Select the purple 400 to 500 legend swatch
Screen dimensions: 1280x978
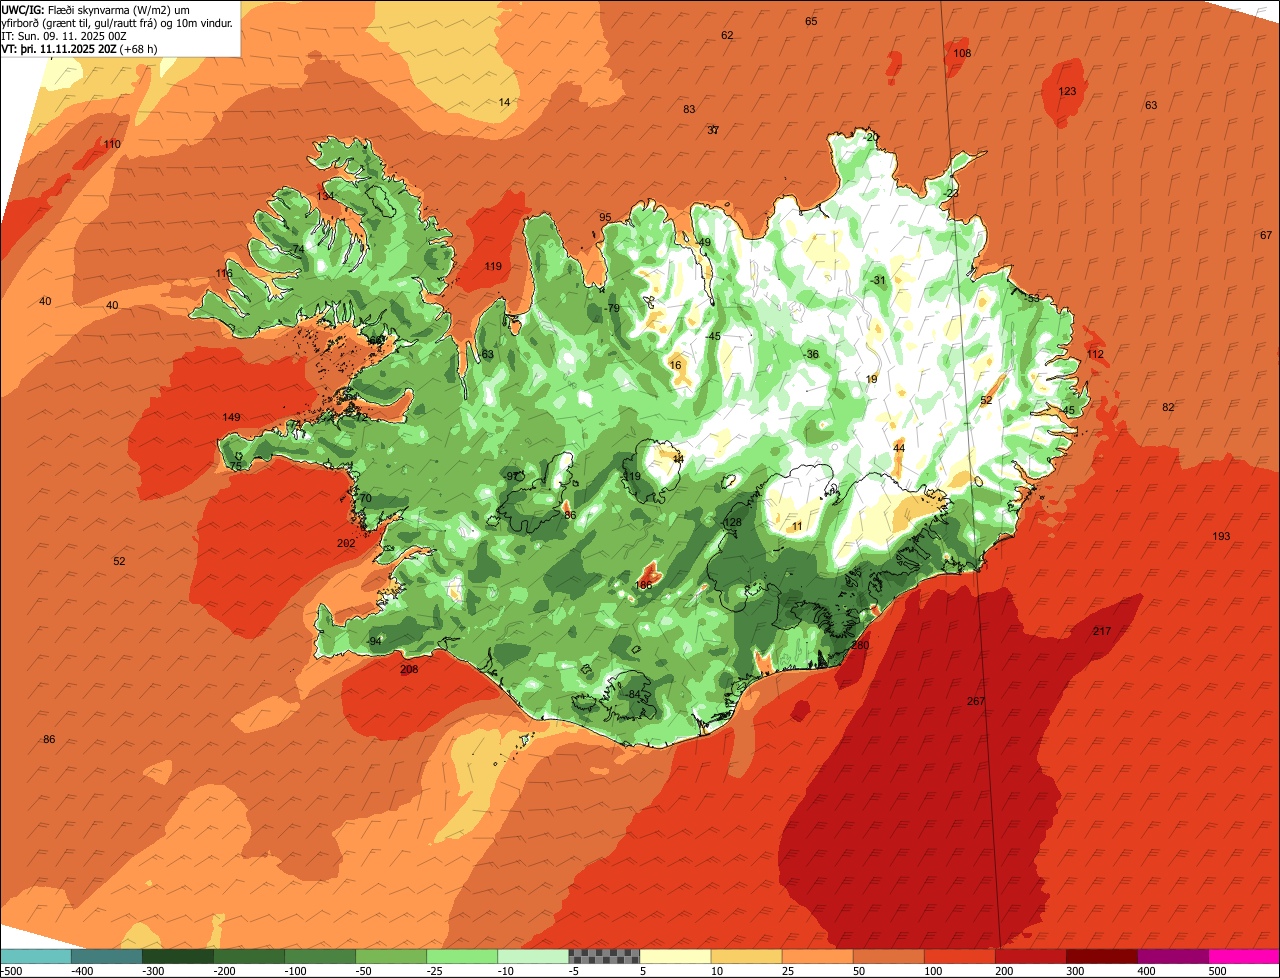coord(1173,957)
